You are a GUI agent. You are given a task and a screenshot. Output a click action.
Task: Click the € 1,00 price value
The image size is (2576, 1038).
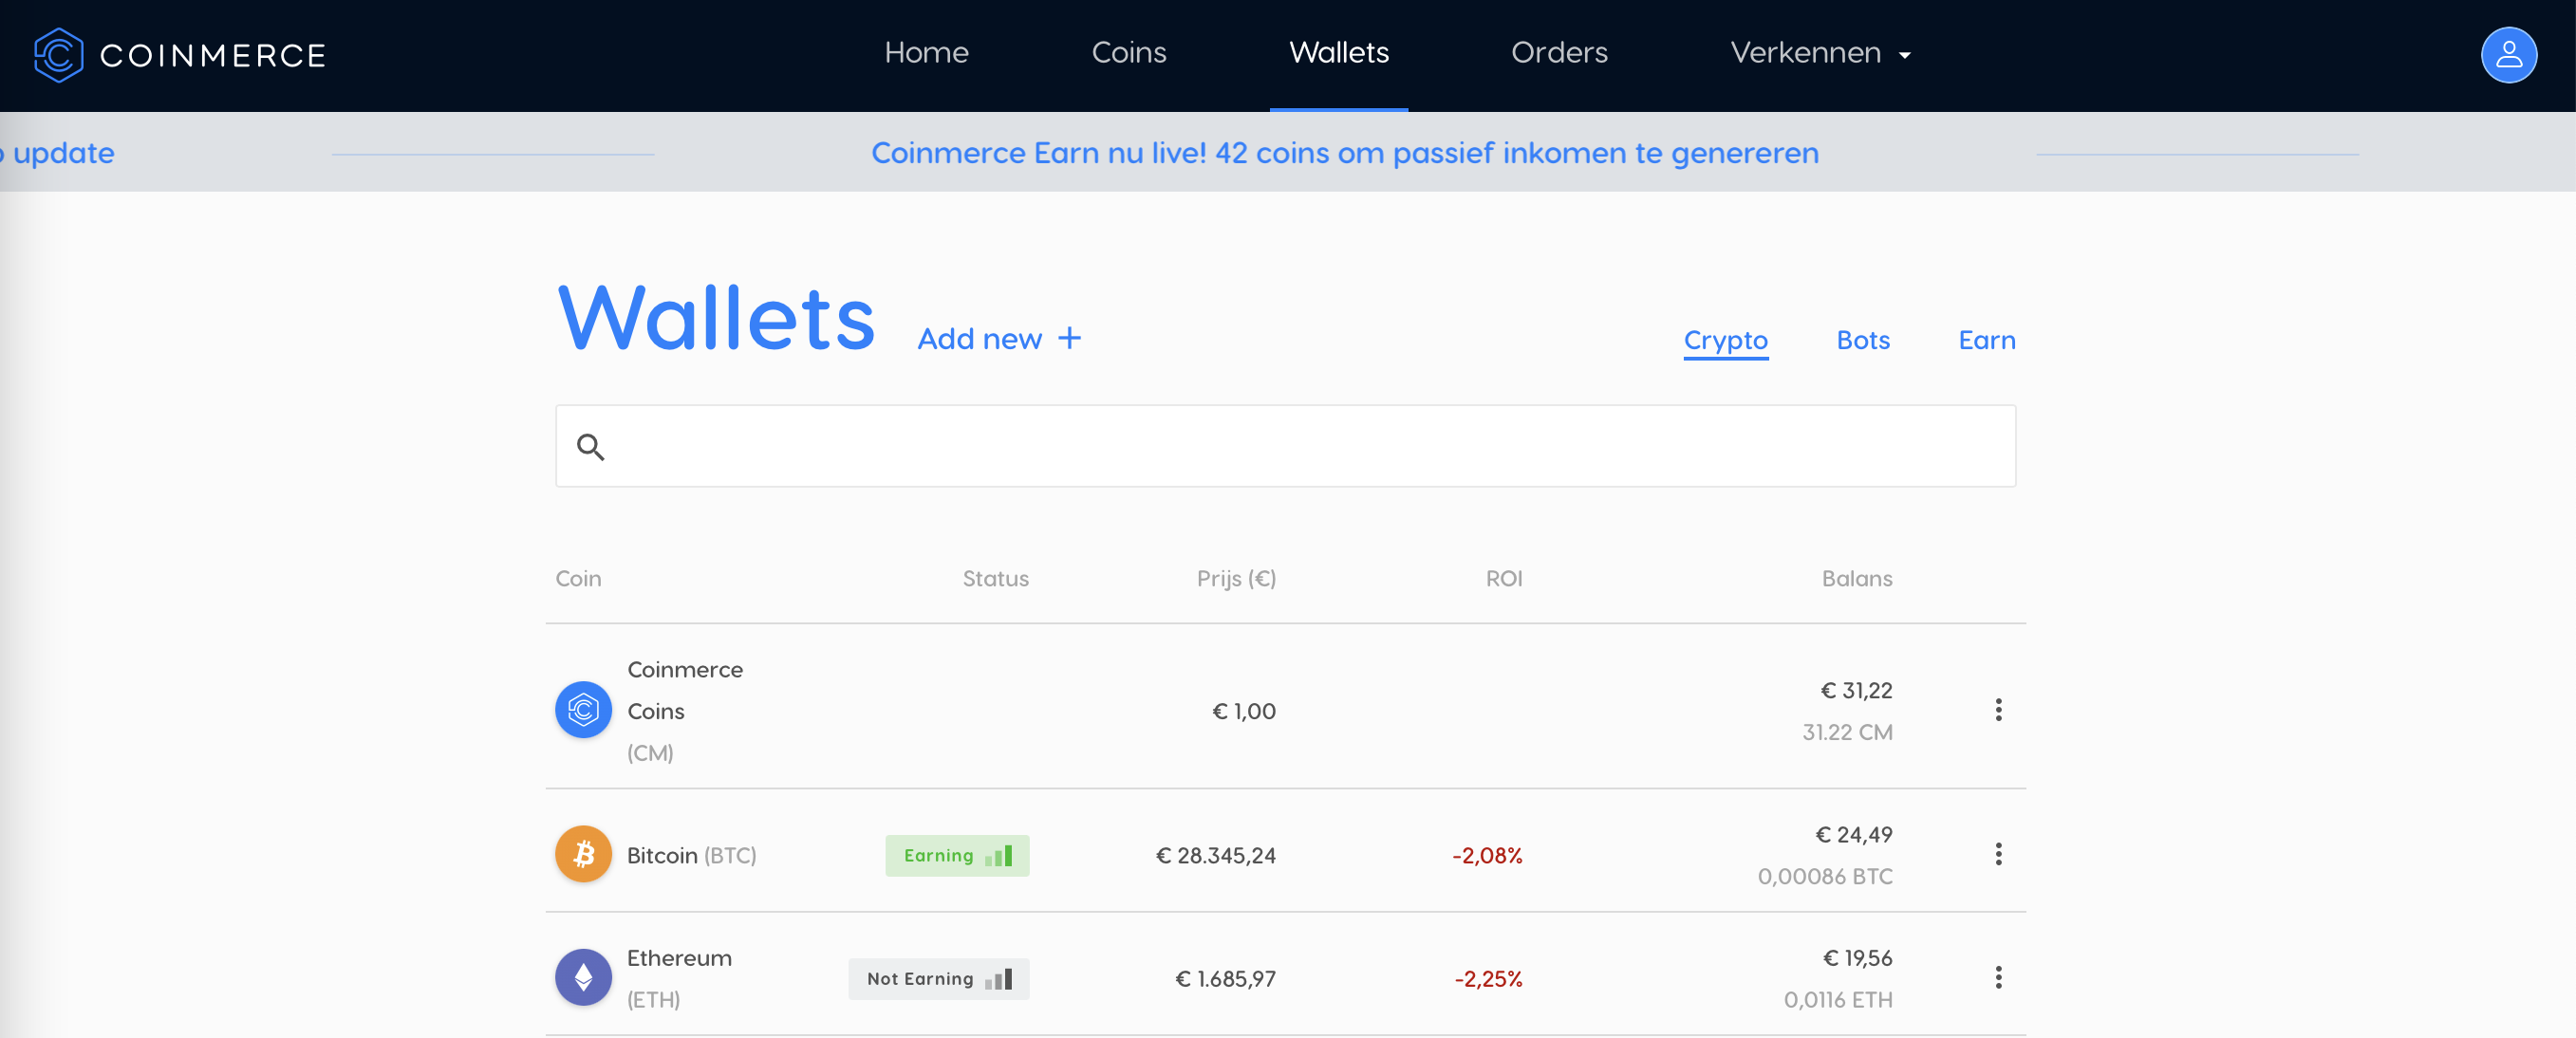coord(1243,712)
